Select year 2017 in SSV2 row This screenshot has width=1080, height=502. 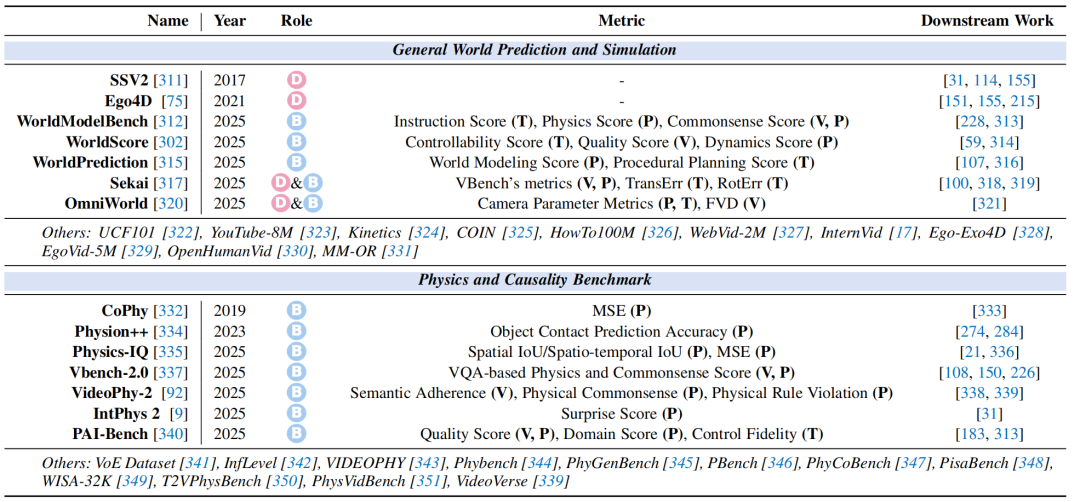tap(230, 81)
